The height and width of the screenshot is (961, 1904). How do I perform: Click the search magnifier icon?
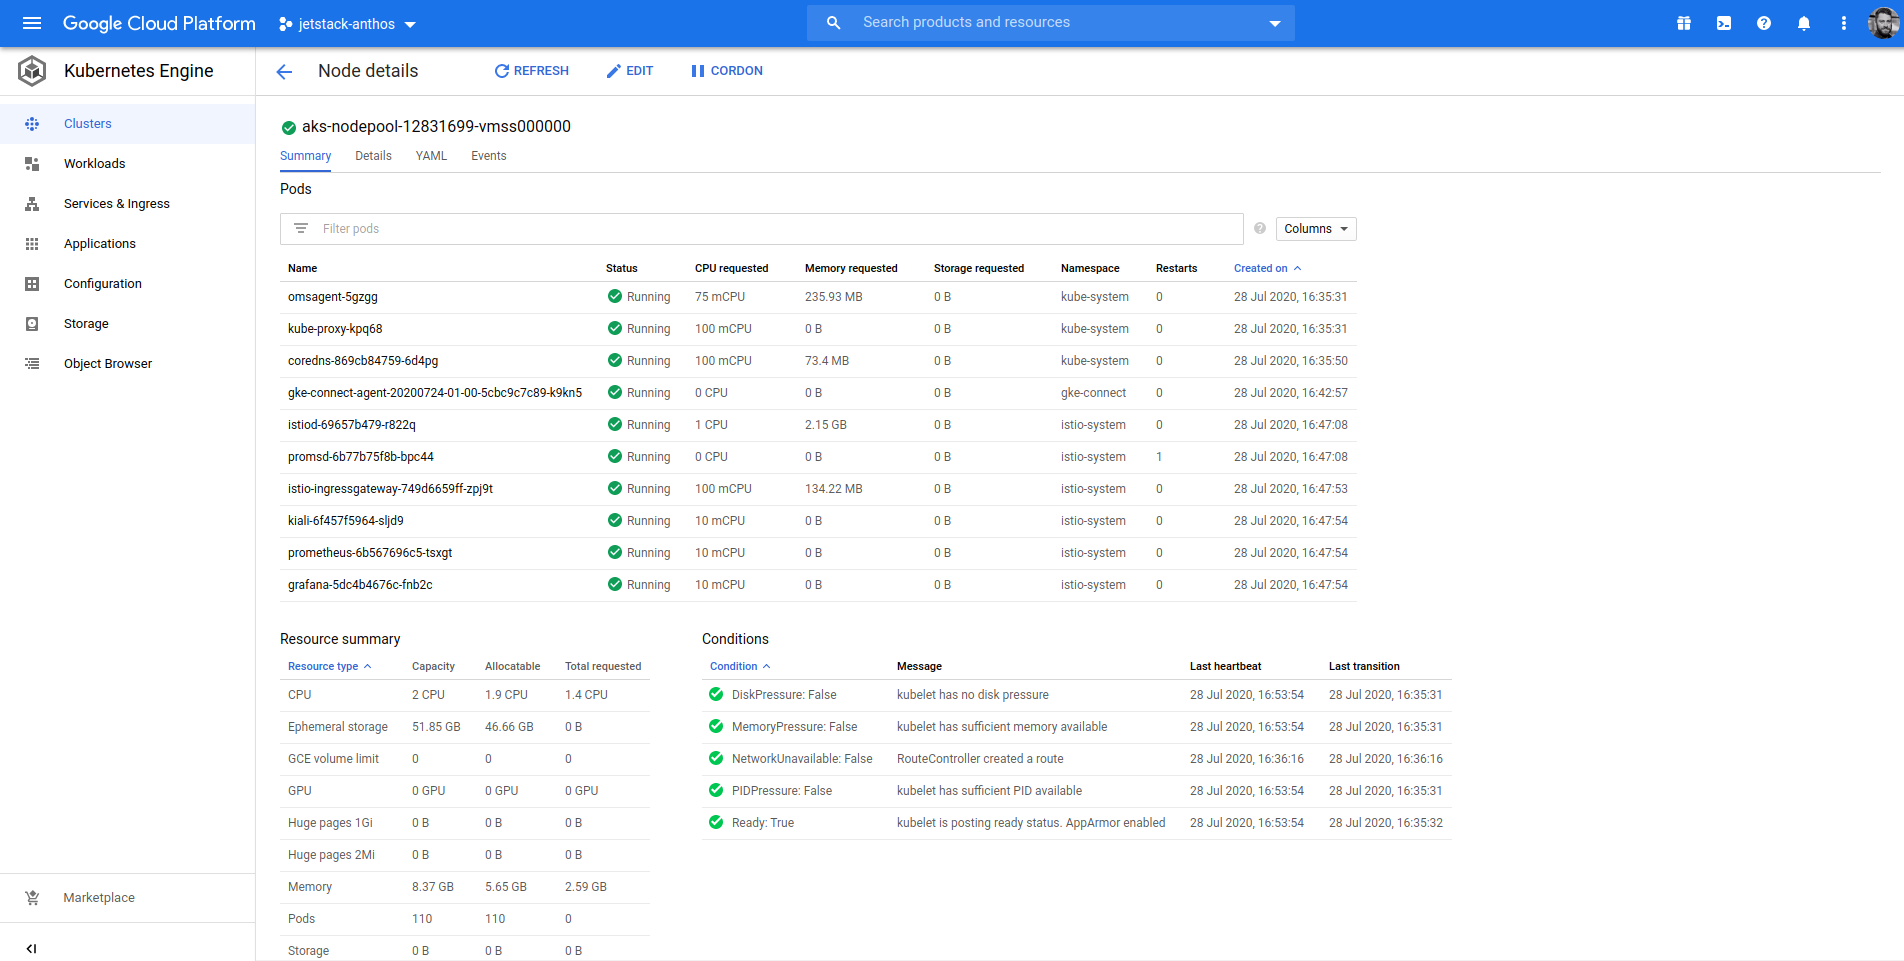coord(833,23)
